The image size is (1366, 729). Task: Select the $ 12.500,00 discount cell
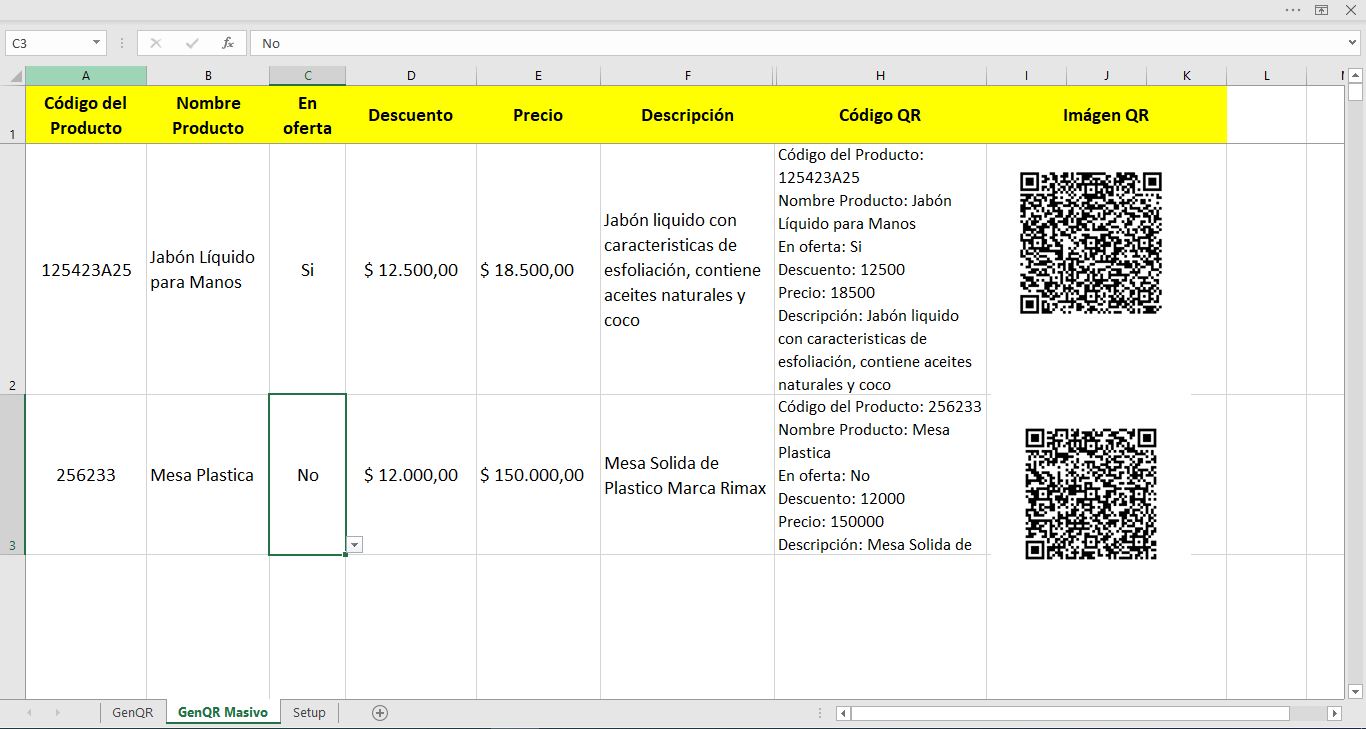tap(411, 269)
